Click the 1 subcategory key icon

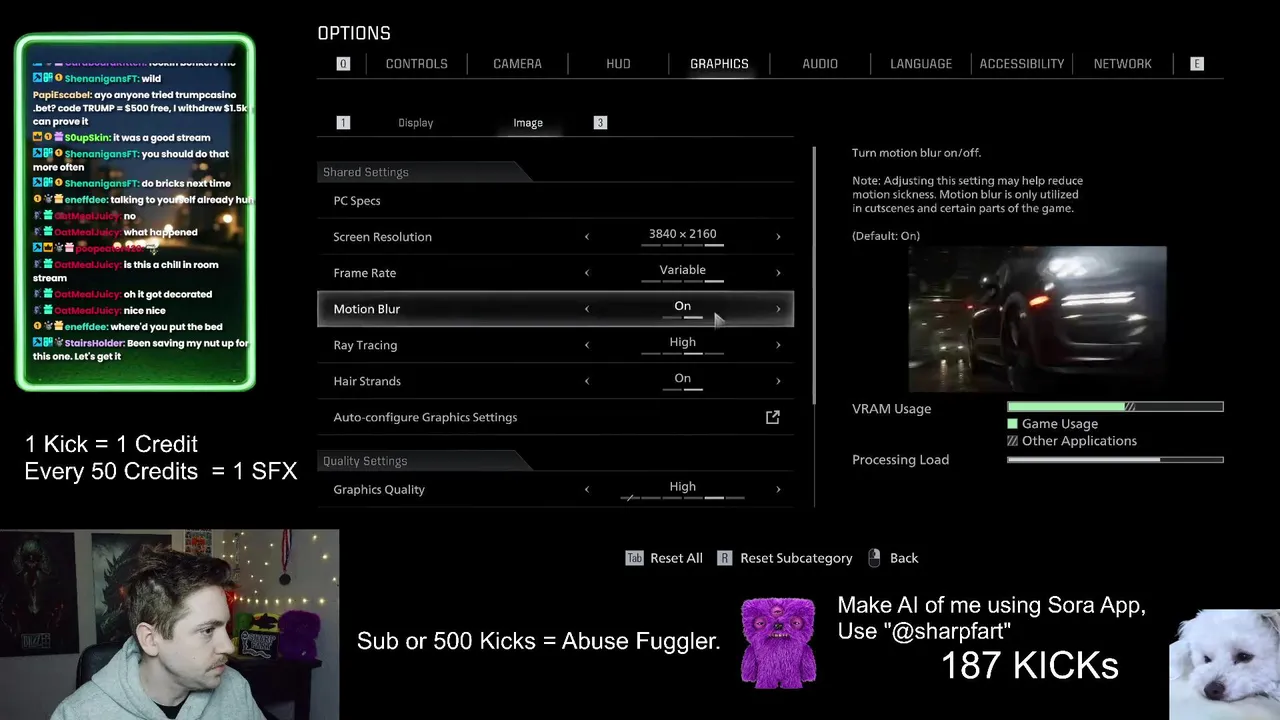(343, 122)
